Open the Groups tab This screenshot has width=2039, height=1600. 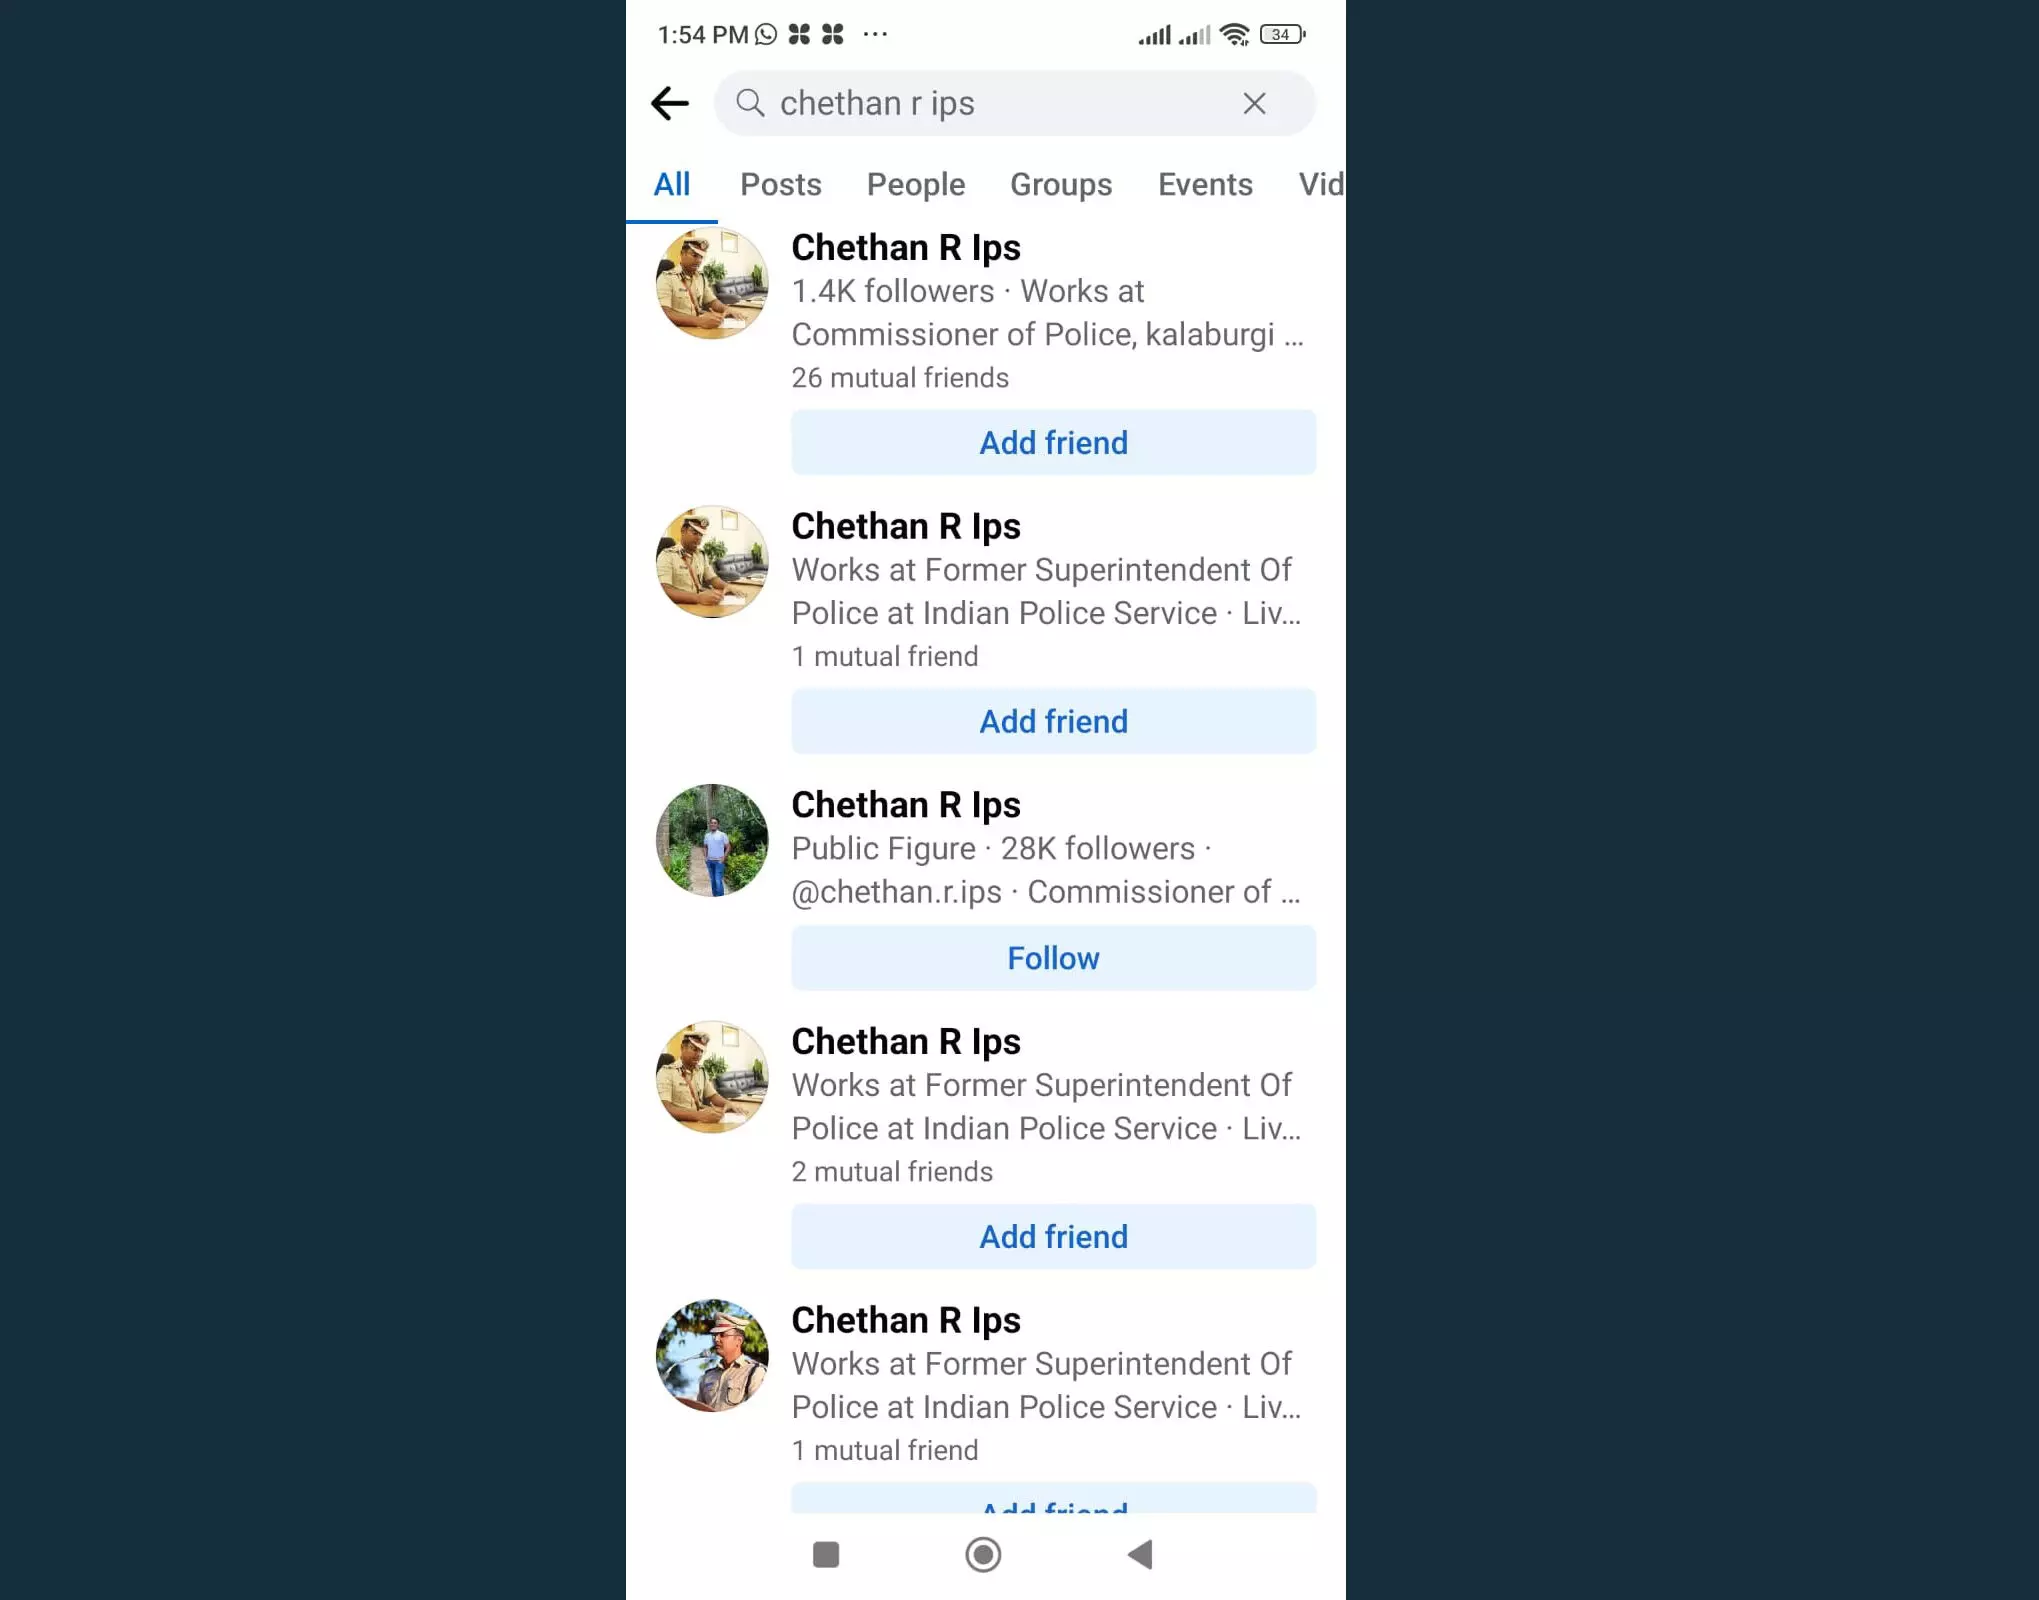point(1061,184)
